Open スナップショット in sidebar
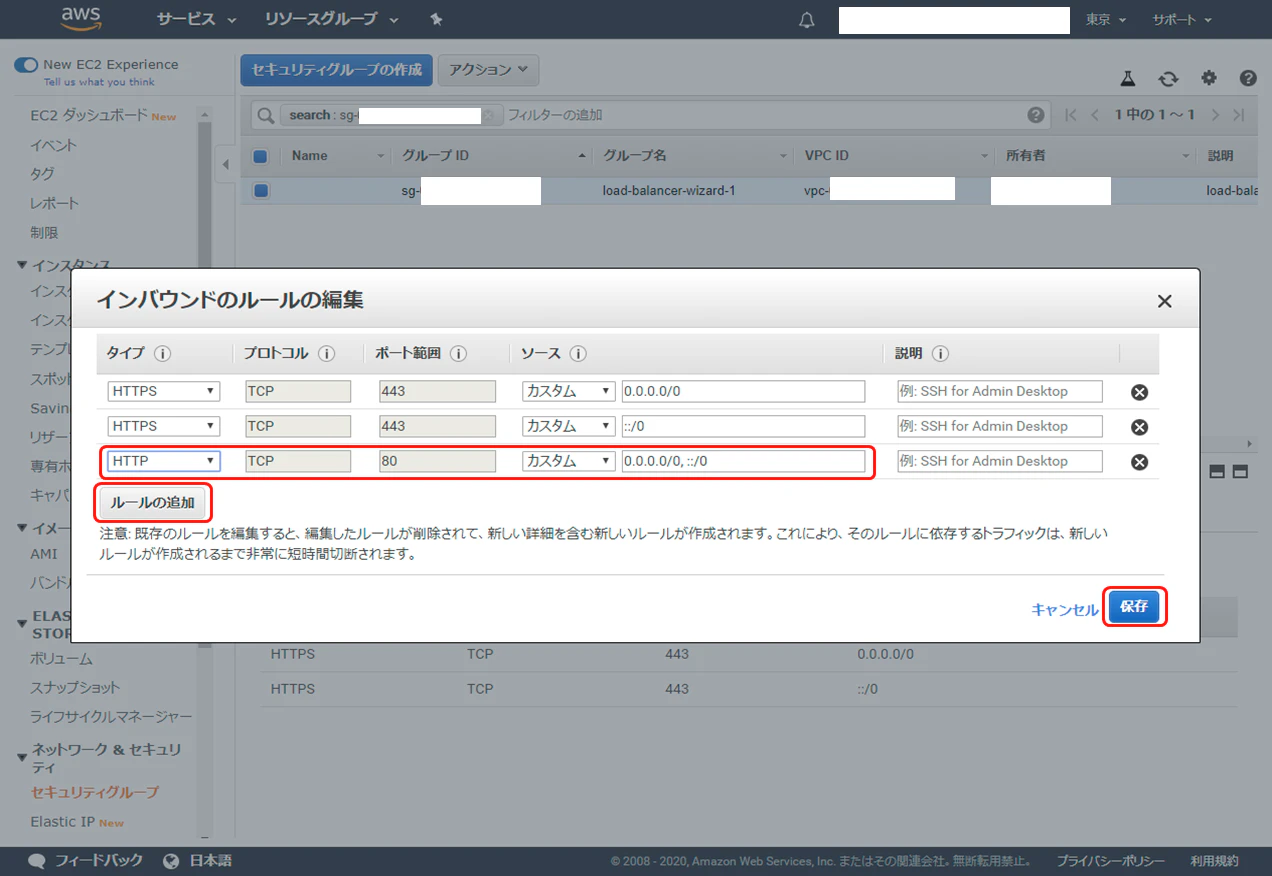The image size is (1272, 876). (75, 688)
